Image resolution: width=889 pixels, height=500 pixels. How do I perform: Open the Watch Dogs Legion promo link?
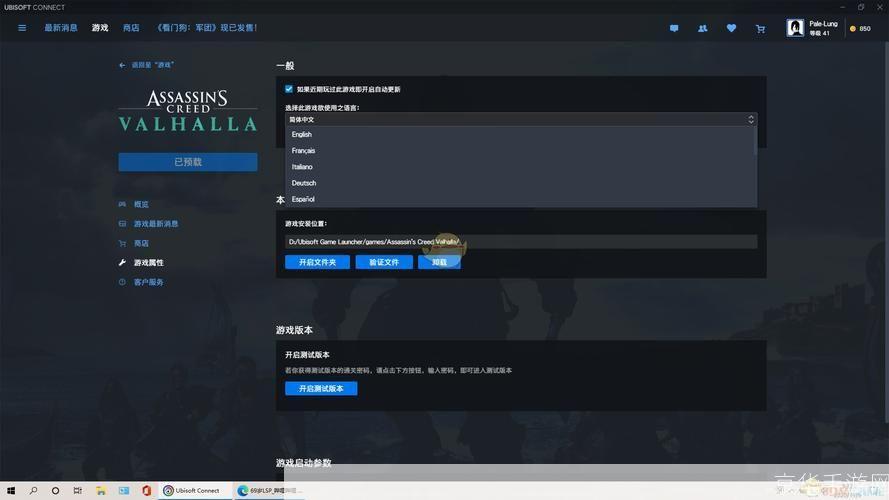[207, 28]
